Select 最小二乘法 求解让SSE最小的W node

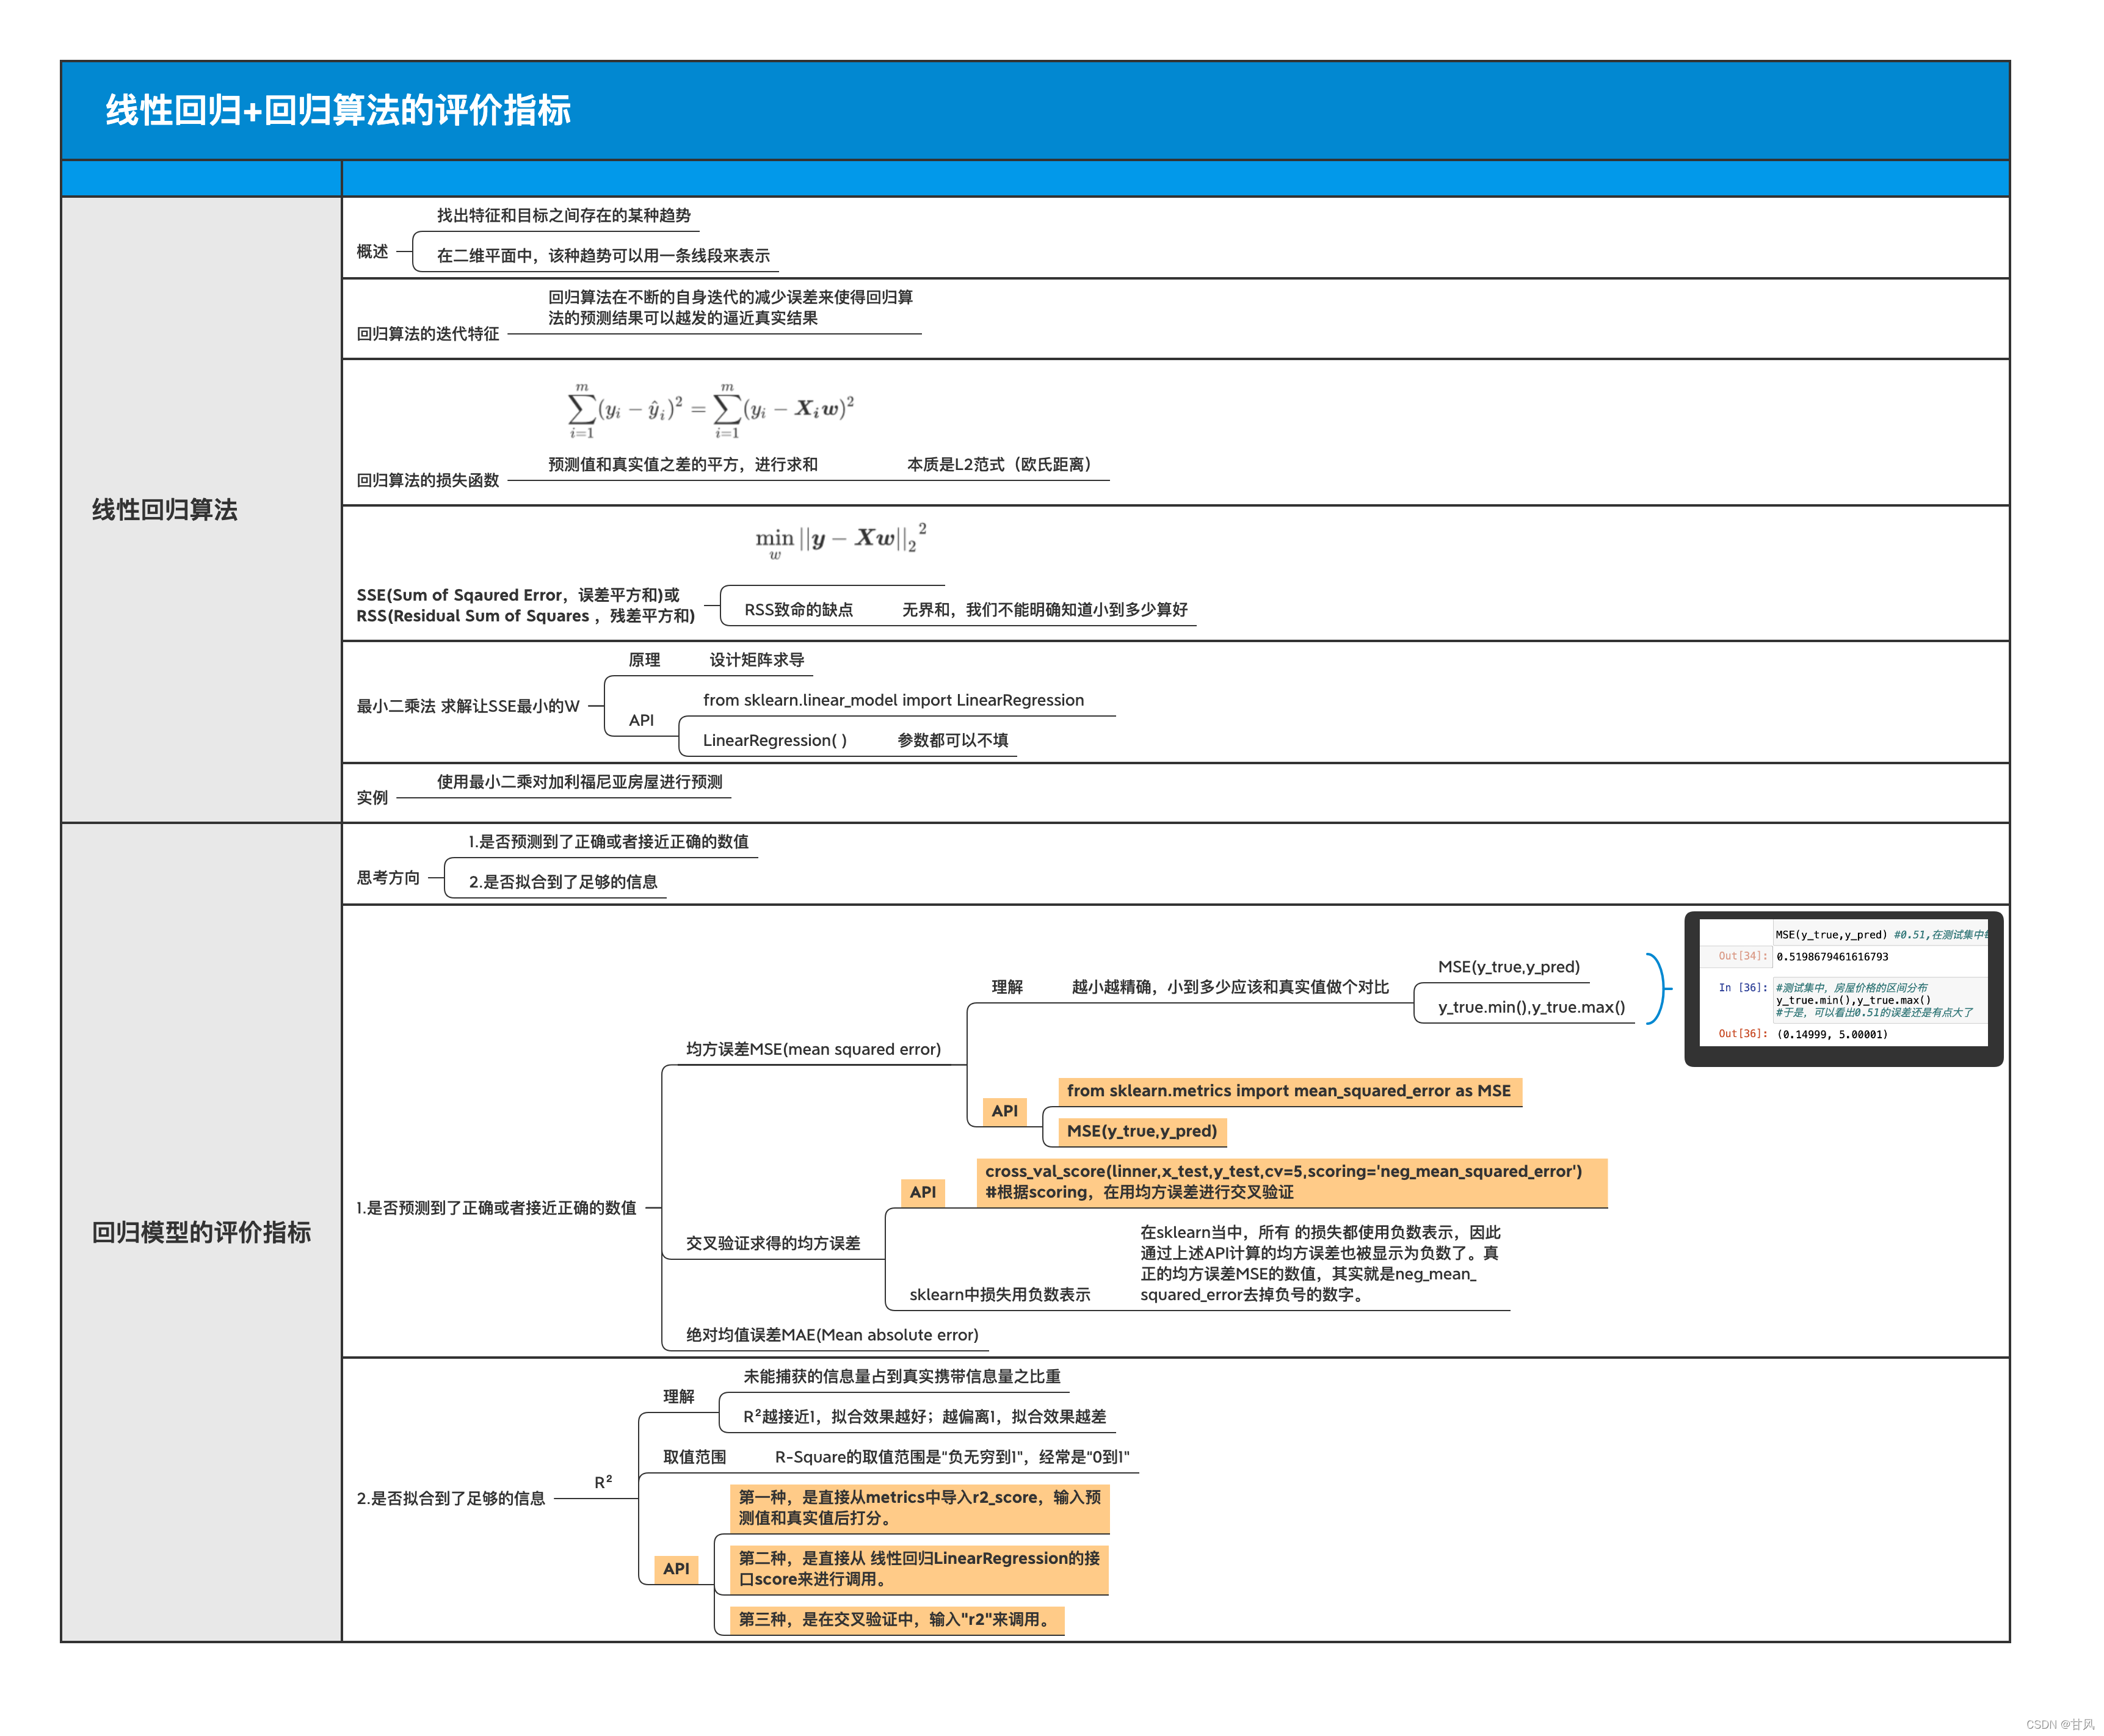pyautogui.click(x=468, y=706)
